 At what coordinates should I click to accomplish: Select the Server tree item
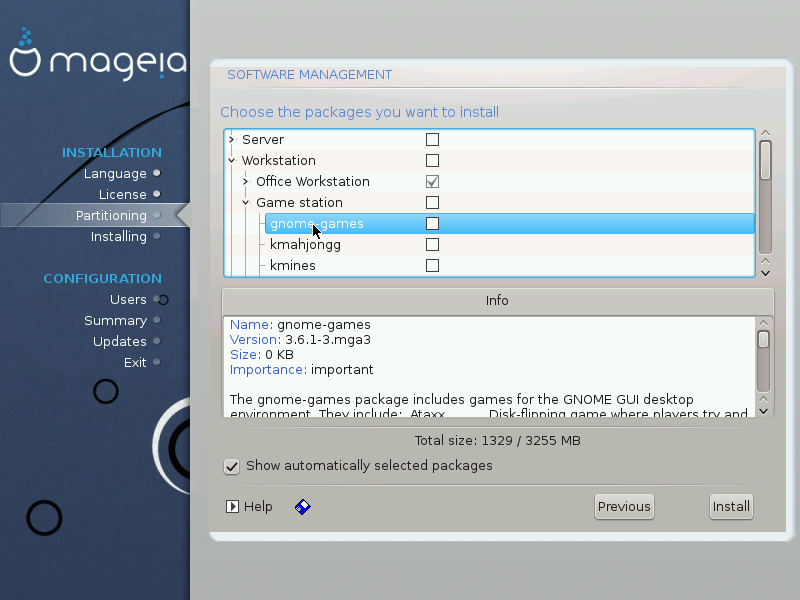[263, 139]
